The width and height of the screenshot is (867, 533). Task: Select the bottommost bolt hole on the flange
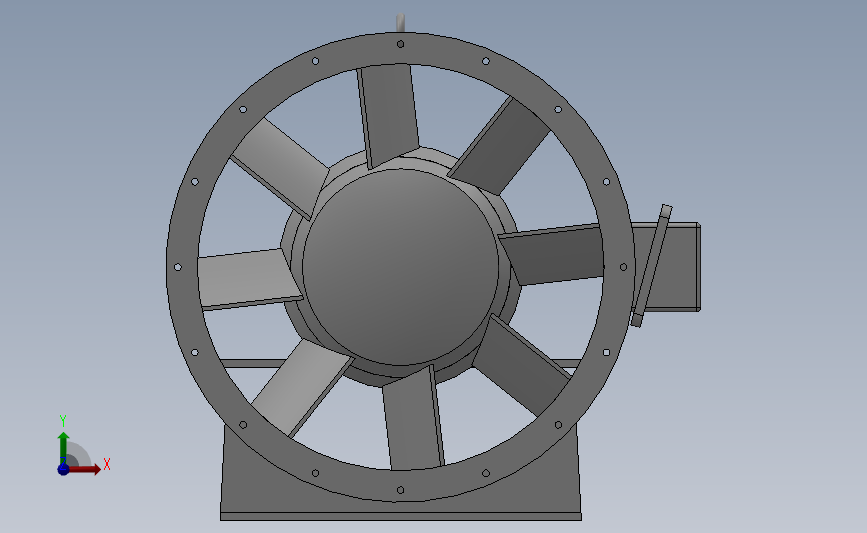click(400, 490)
